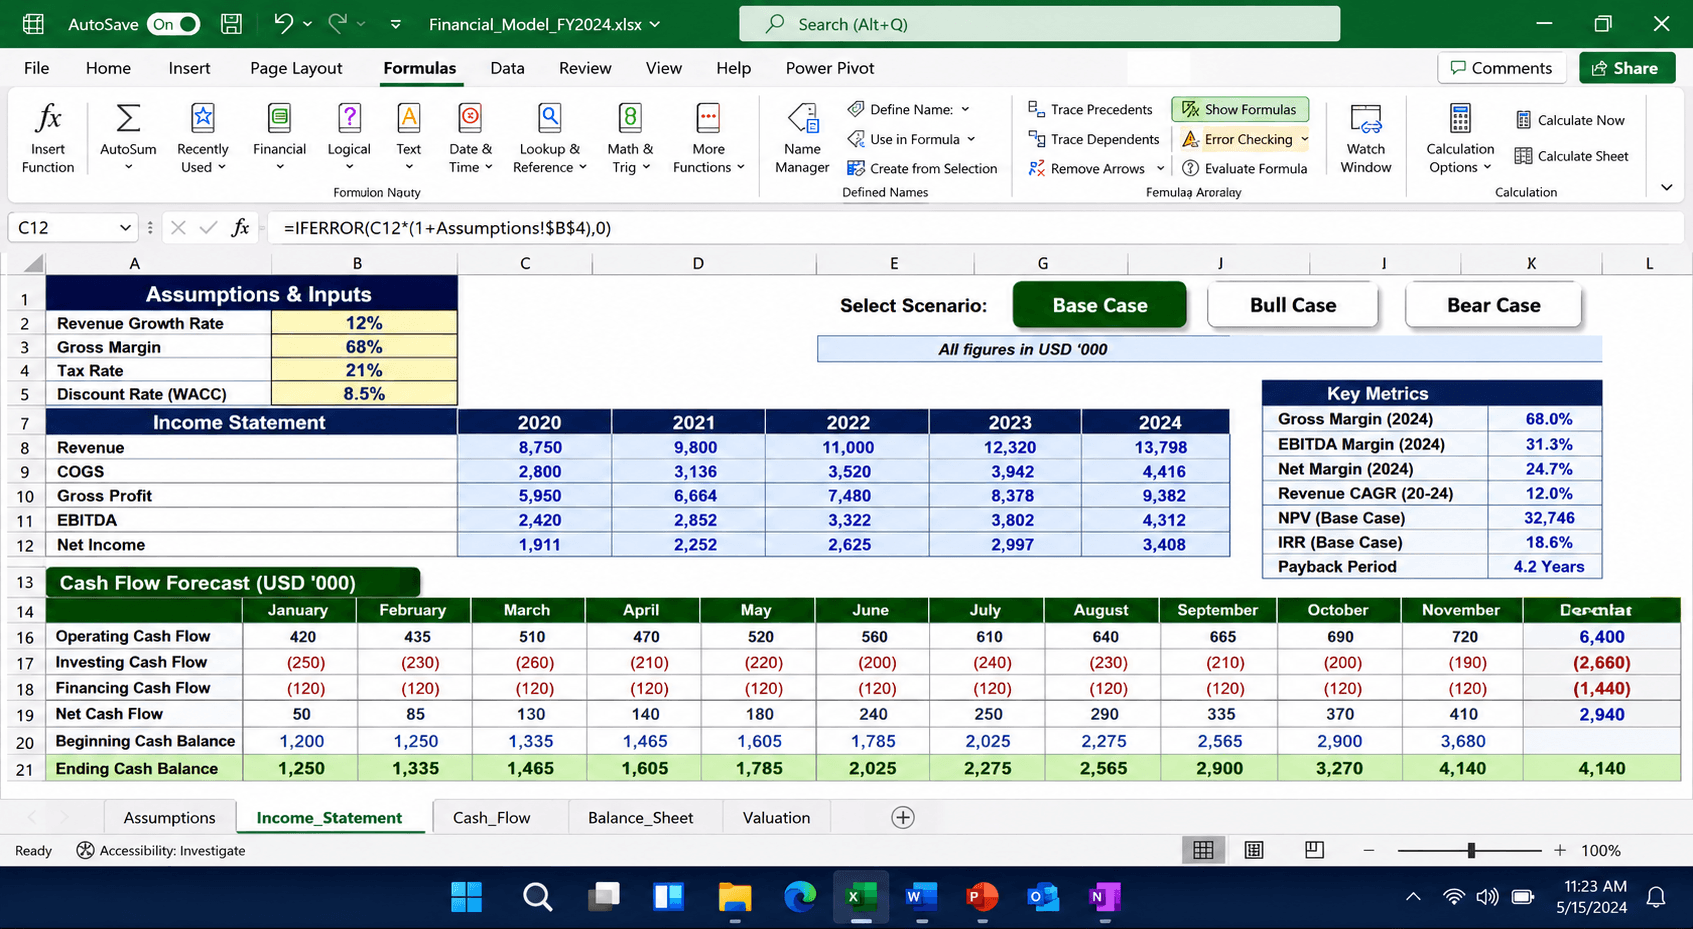Open Microsoft Edge from taskbar
1693x929 pixels.
tap(799, 897)
